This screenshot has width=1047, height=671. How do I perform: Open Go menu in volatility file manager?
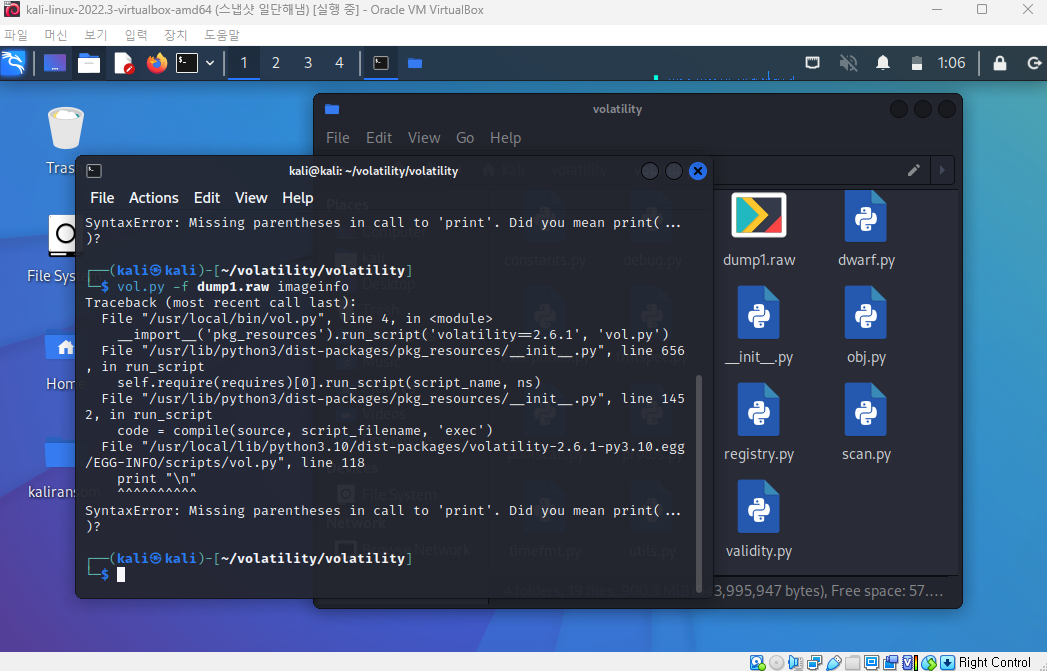click(465, 138)
